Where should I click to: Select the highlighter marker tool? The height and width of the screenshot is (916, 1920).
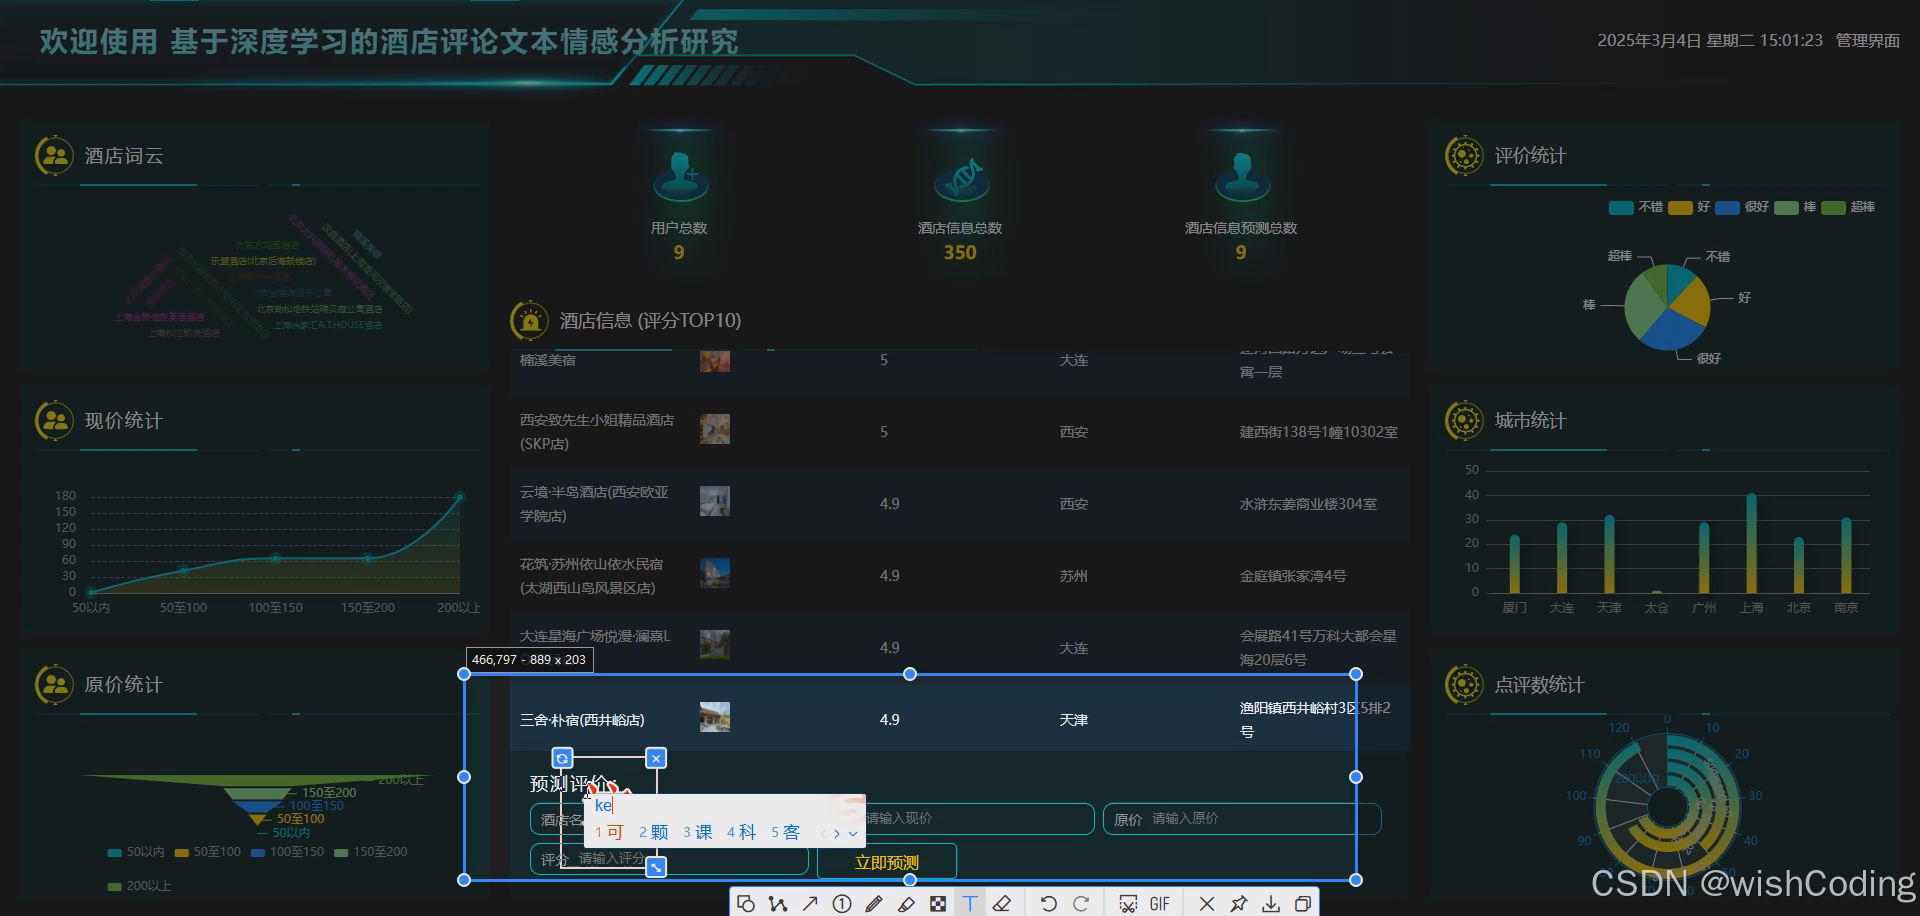906,903
